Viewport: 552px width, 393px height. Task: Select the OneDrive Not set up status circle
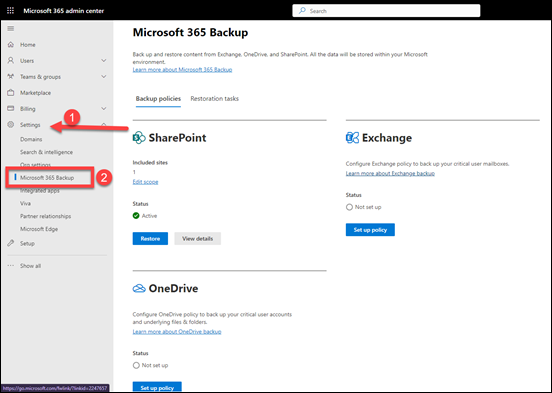136,365
